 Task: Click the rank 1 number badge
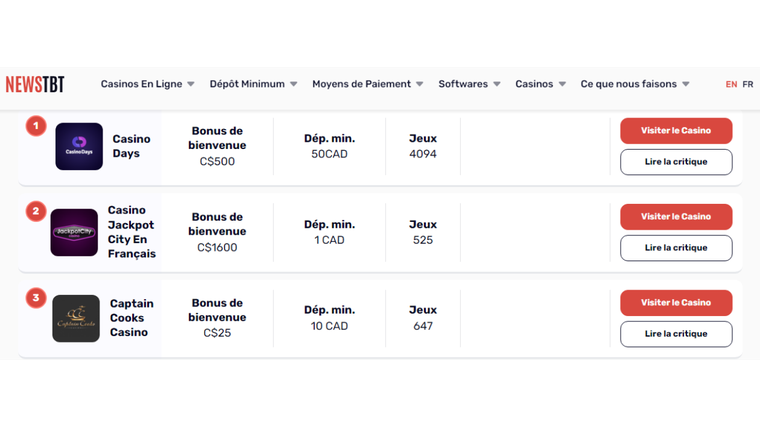tap(35, 125)
